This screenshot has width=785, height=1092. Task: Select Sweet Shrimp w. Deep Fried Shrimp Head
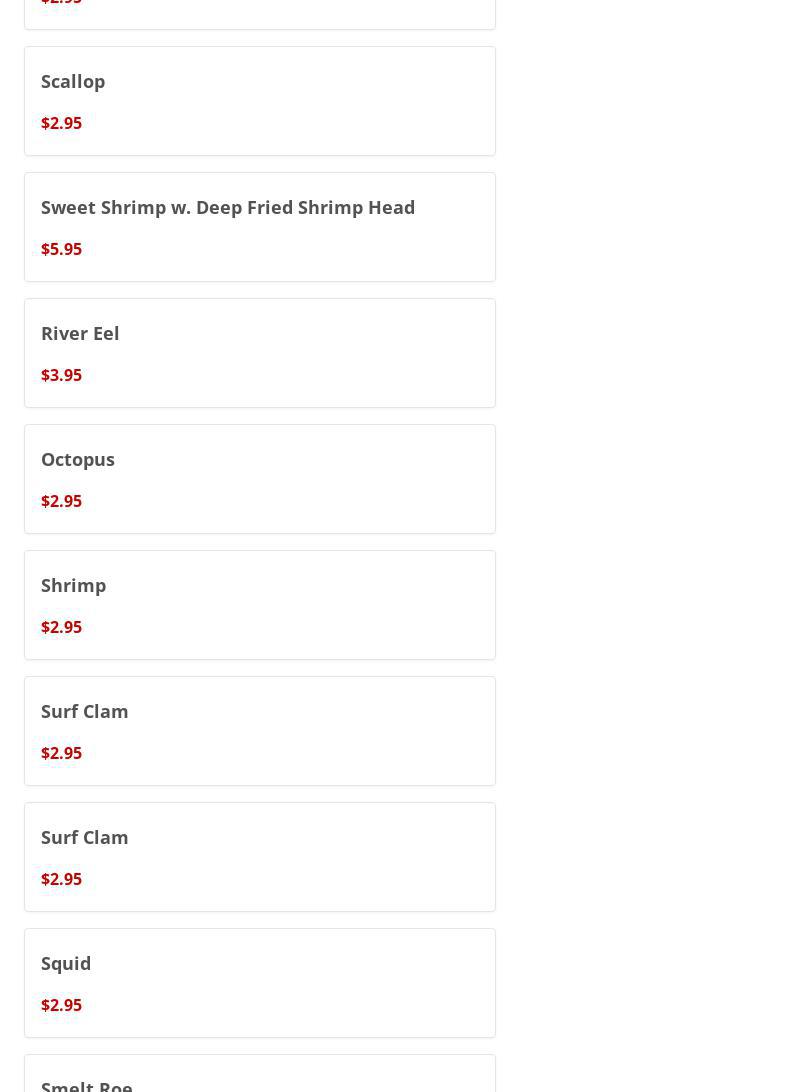coord(227,207)
